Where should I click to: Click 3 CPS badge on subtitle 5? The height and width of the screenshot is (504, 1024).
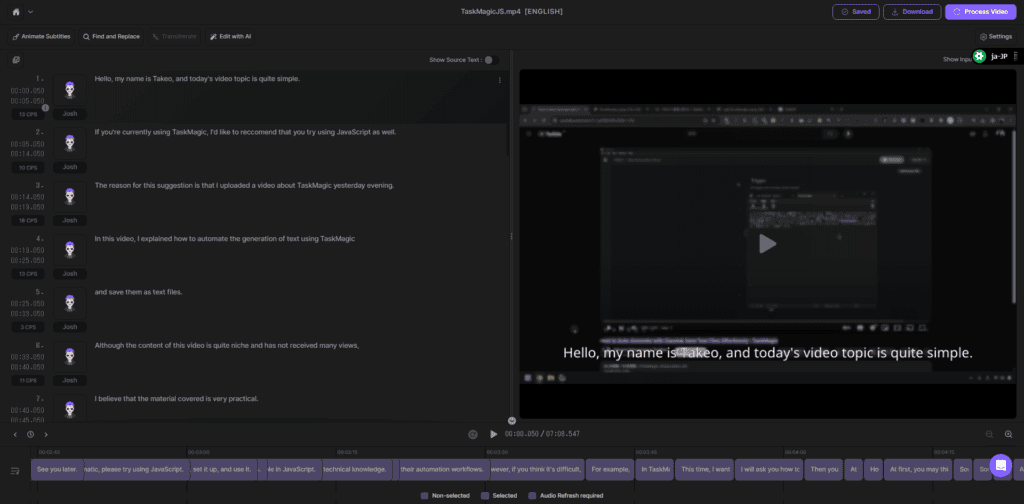pyautogui.click(x=28, y=327)
